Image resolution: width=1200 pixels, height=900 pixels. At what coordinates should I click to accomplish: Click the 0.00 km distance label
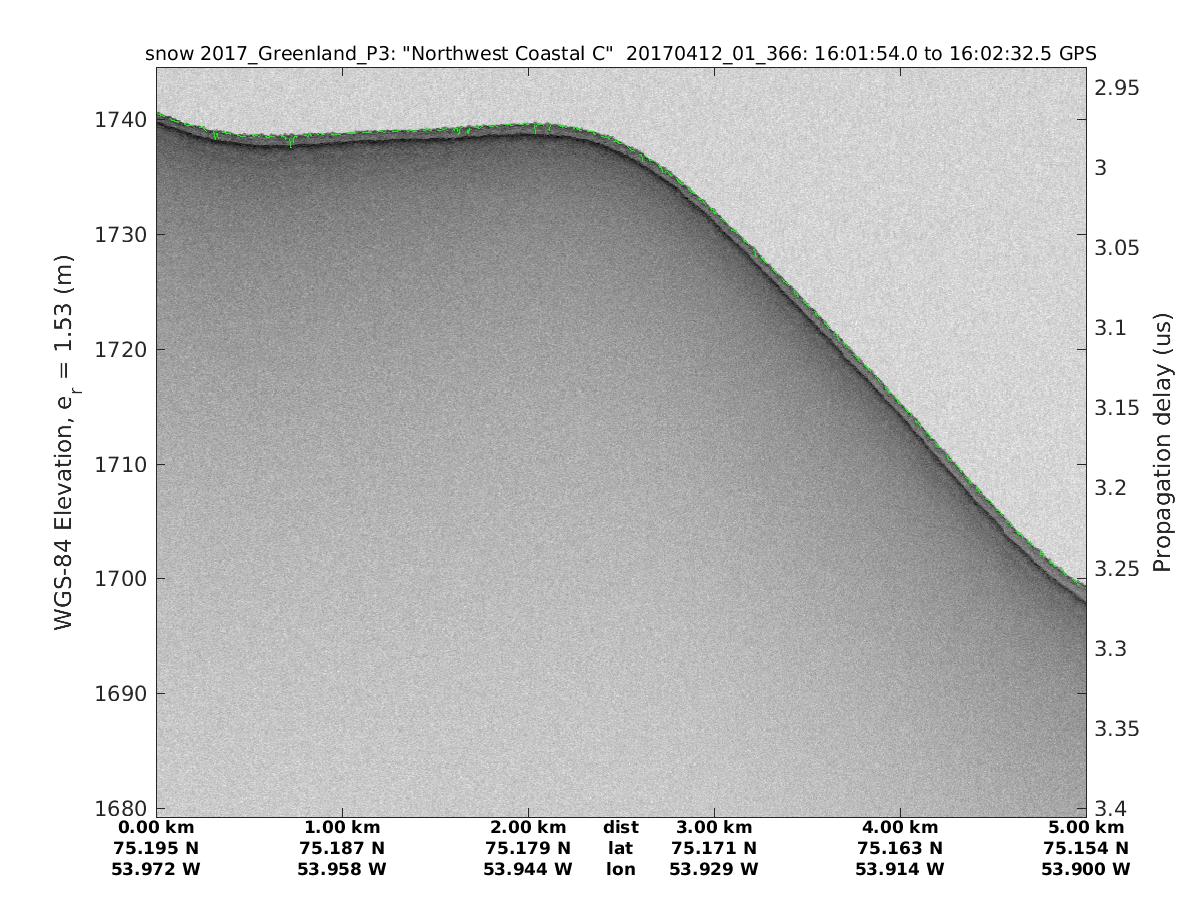pos(156,828)
